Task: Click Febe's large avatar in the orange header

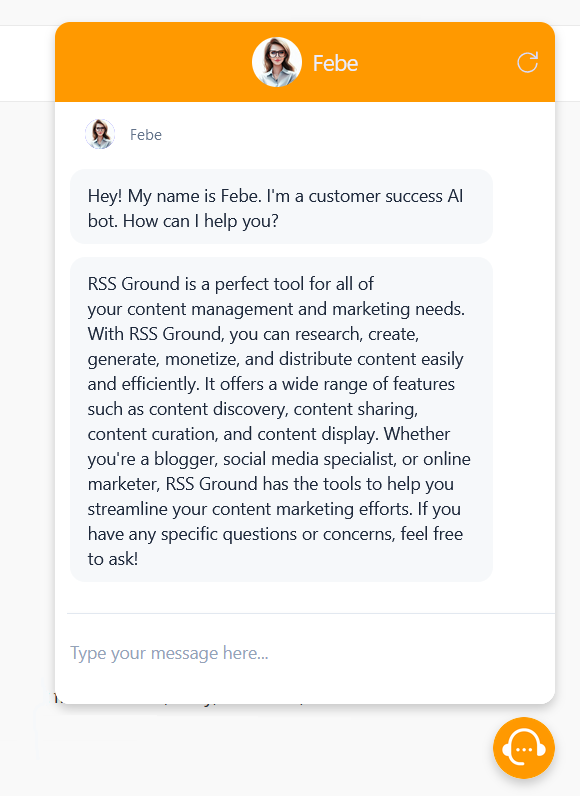Action: click(277, 62)
